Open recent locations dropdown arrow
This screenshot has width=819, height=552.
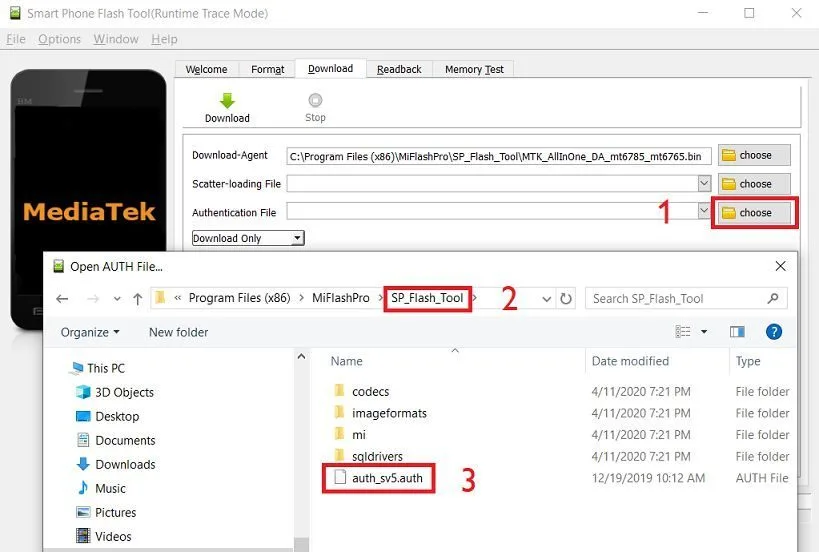[x=117, y=299]
